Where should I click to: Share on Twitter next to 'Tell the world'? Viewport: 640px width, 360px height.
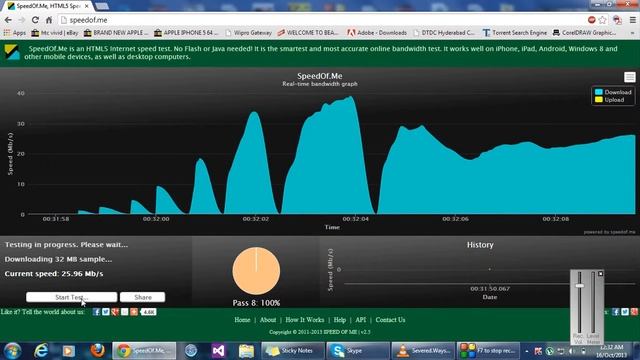(x=106, y=312)
